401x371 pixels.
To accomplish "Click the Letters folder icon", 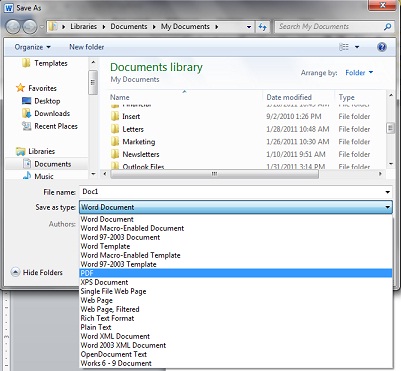I will (115, 129).
